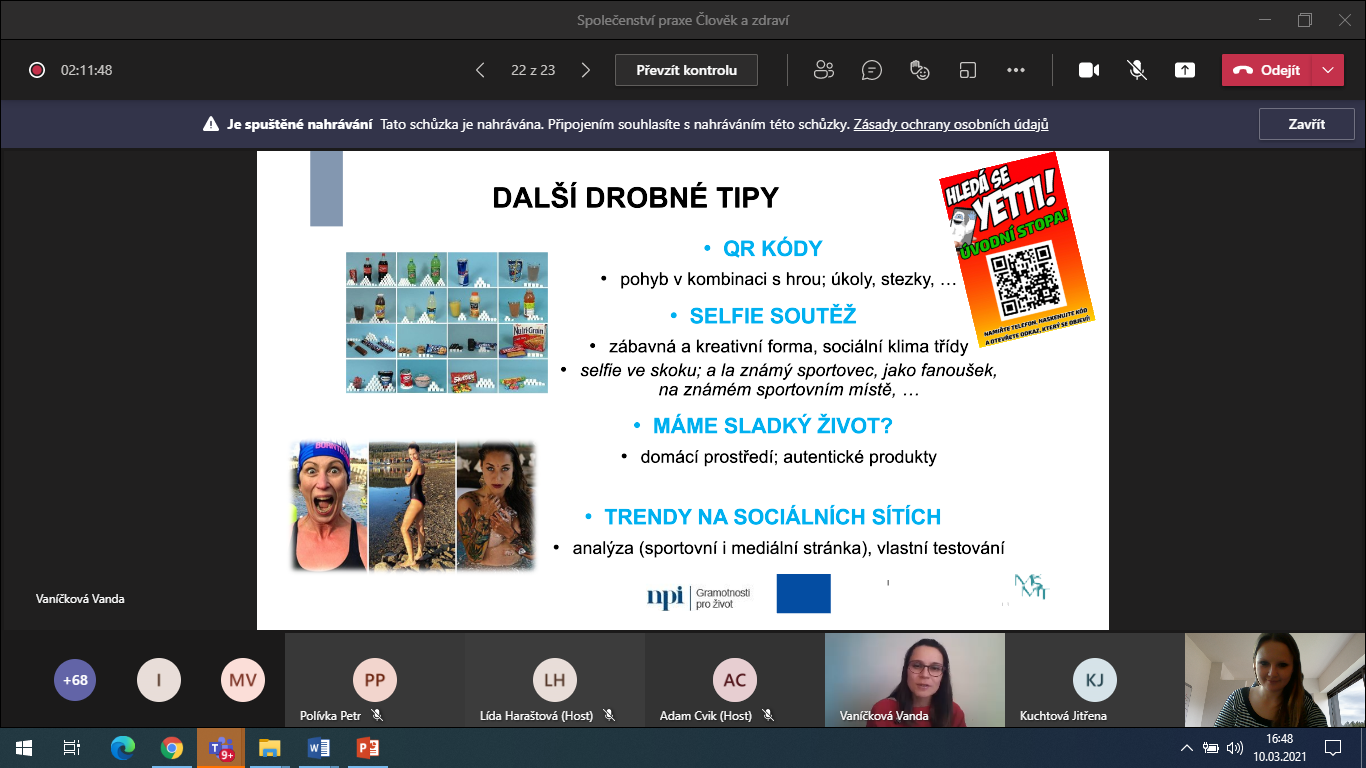Click the share content icon
The width and height of the screenshot is (1366, 768).
coord(1185,70)
